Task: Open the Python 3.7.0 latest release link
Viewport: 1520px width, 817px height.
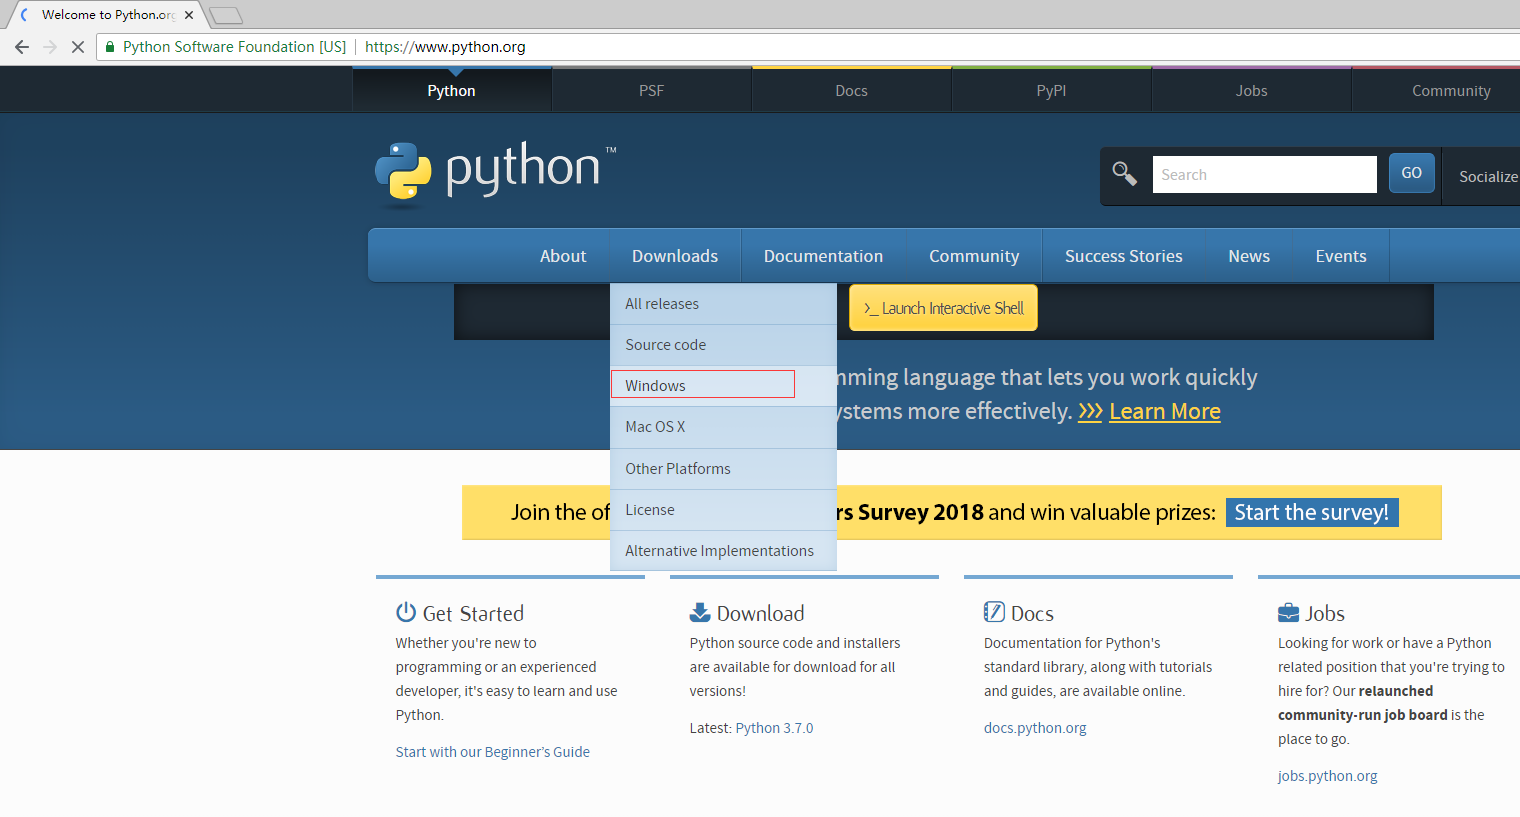Action: pyautogui.click(x=775, y=728)
